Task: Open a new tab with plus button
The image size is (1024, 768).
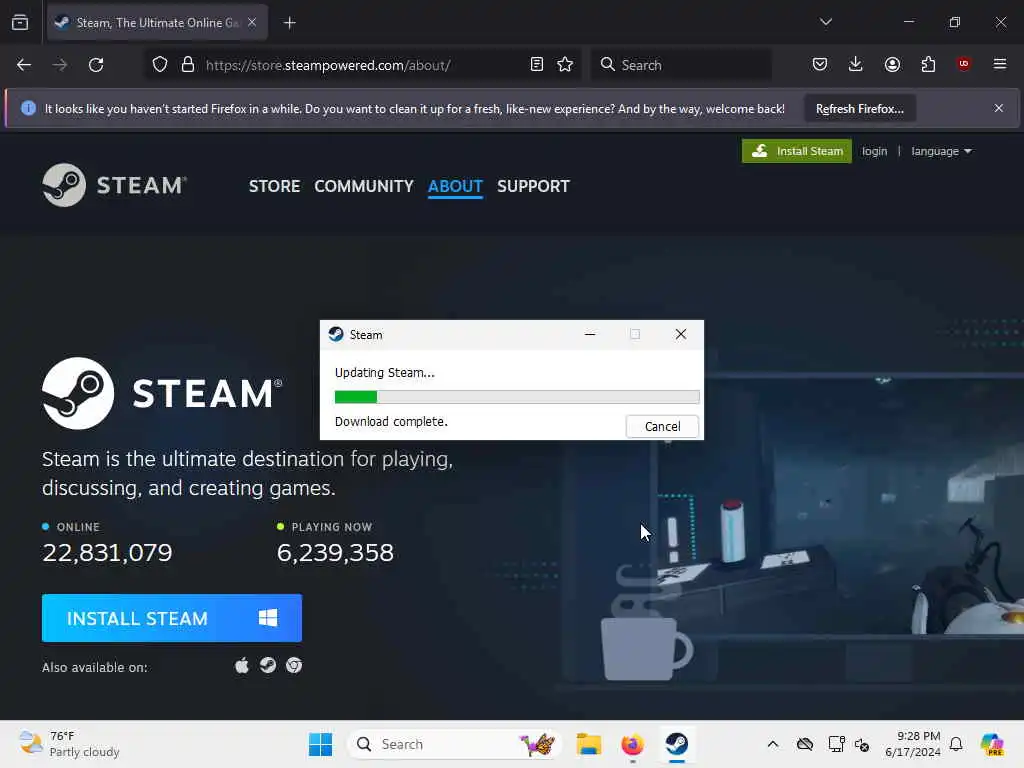Action: (x=290, y=23)
